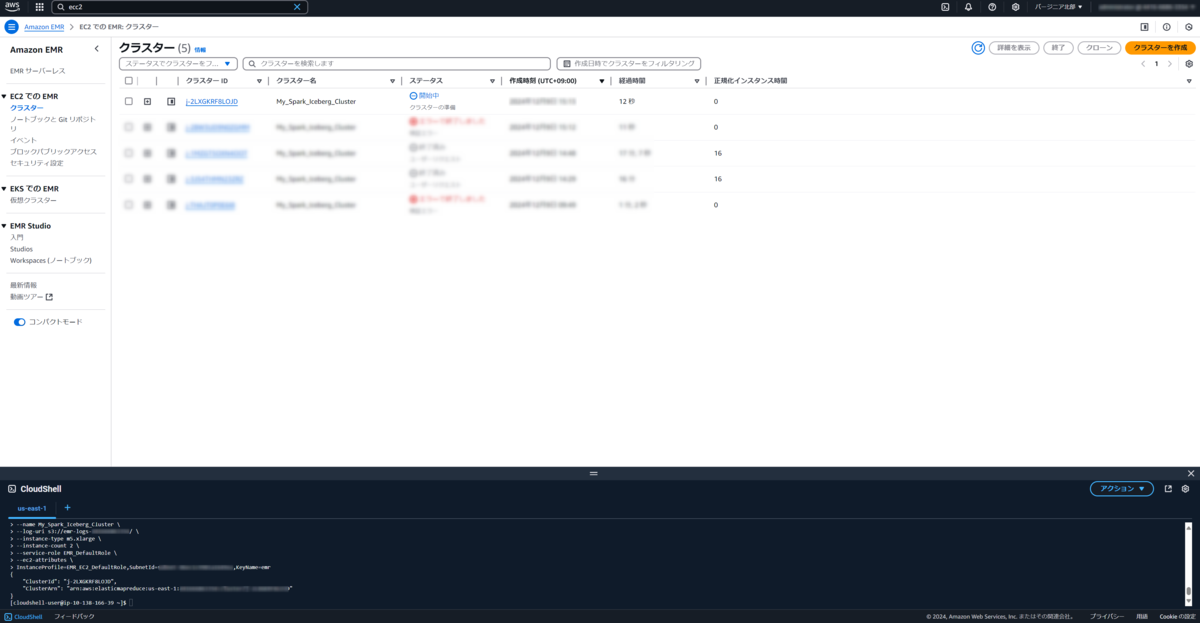Click the plus icon in j-2LXGKRF8LOJD row
The image size is (1200, 623).
pos(147,101)
